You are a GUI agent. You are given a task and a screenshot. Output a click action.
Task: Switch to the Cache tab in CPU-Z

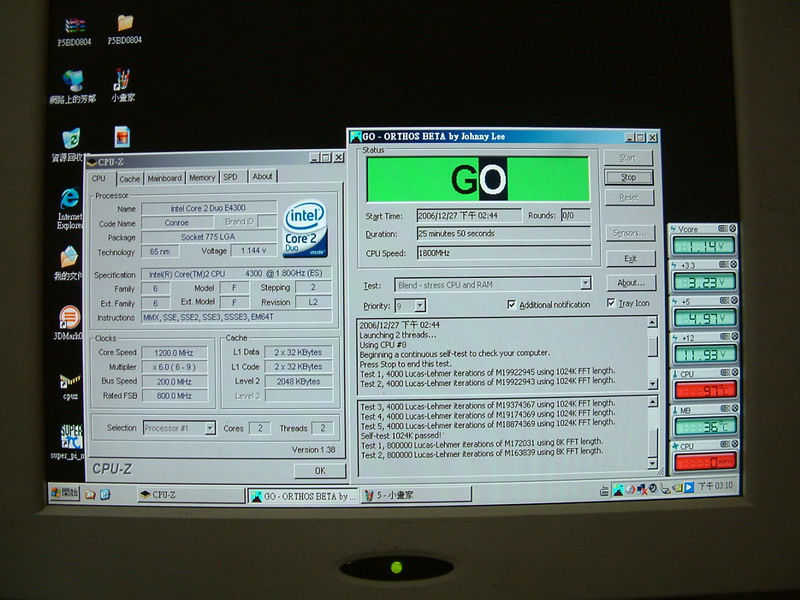pos(130,179)
